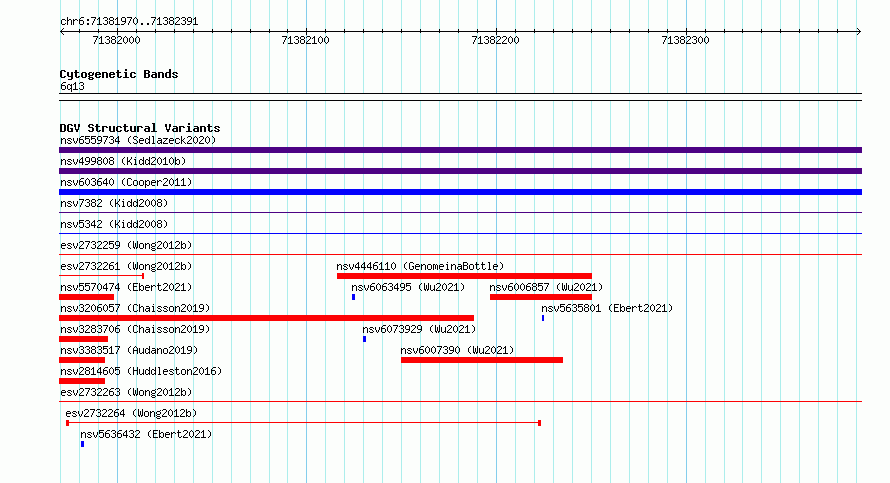Screen dimensions: 890x483
Task: Select nsv3206057 (Chaisson2019) label
Action: click(135, 308)
